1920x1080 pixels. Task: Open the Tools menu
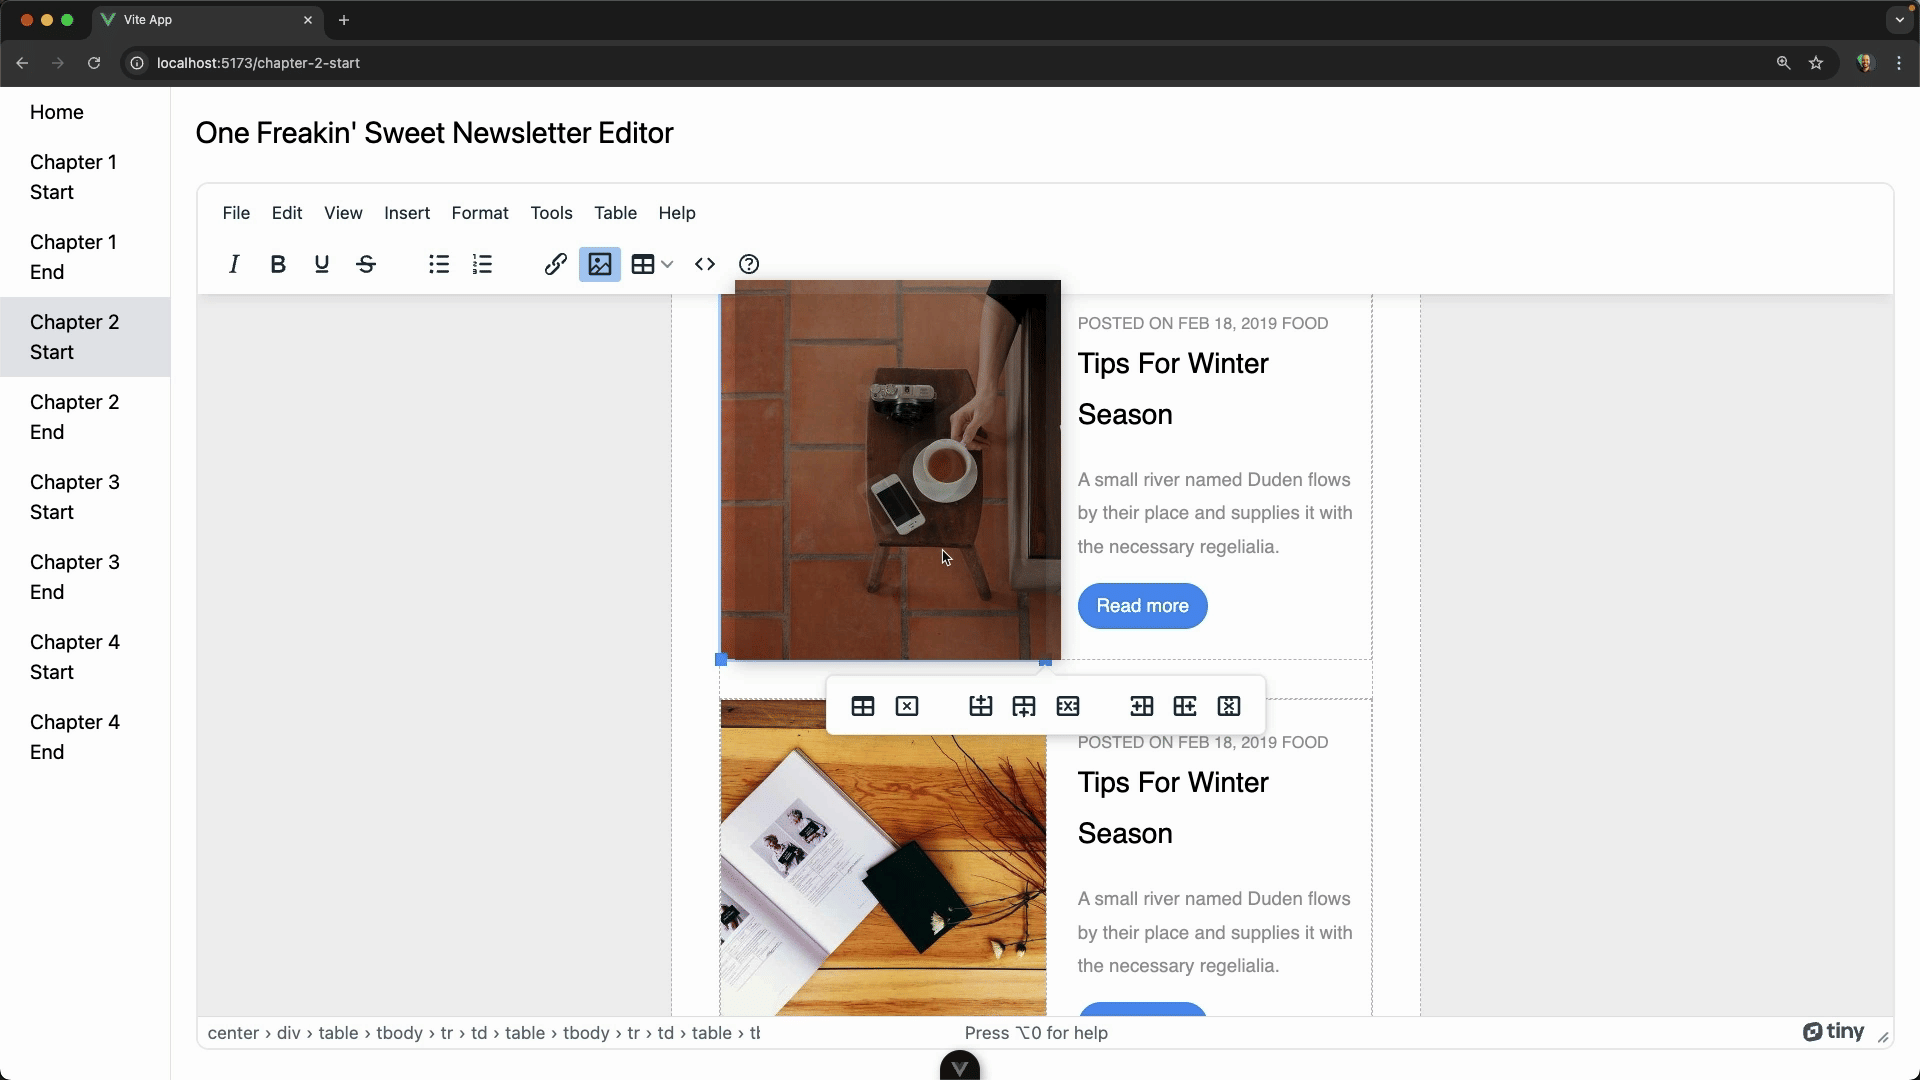point(552,213)
